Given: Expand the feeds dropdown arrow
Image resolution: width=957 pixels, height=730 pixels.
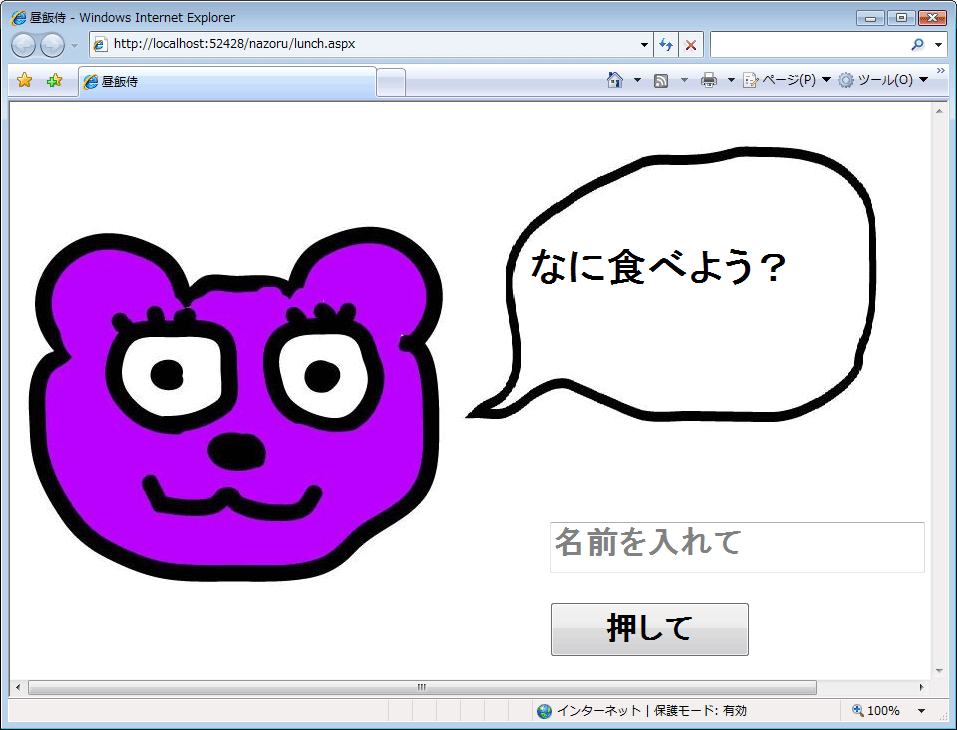Looking at the screenshot, I should (684, 80).
